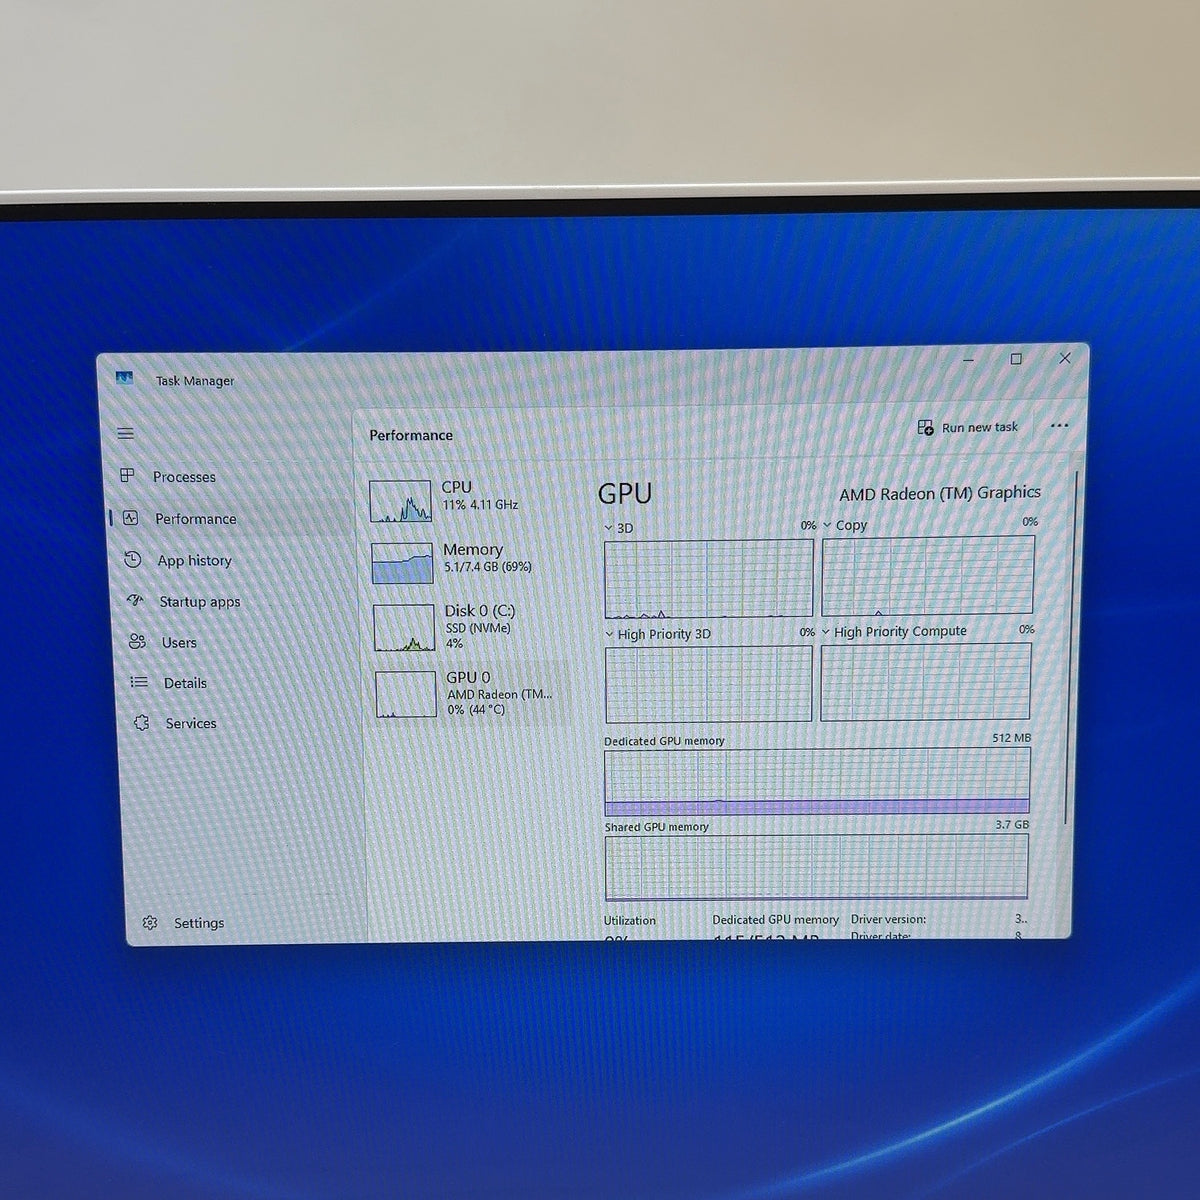The width and height of the screenshot is (1200, 1200).
Task: Click the Dedicated GPU memory graph
Action: click(x=817, y=782)
